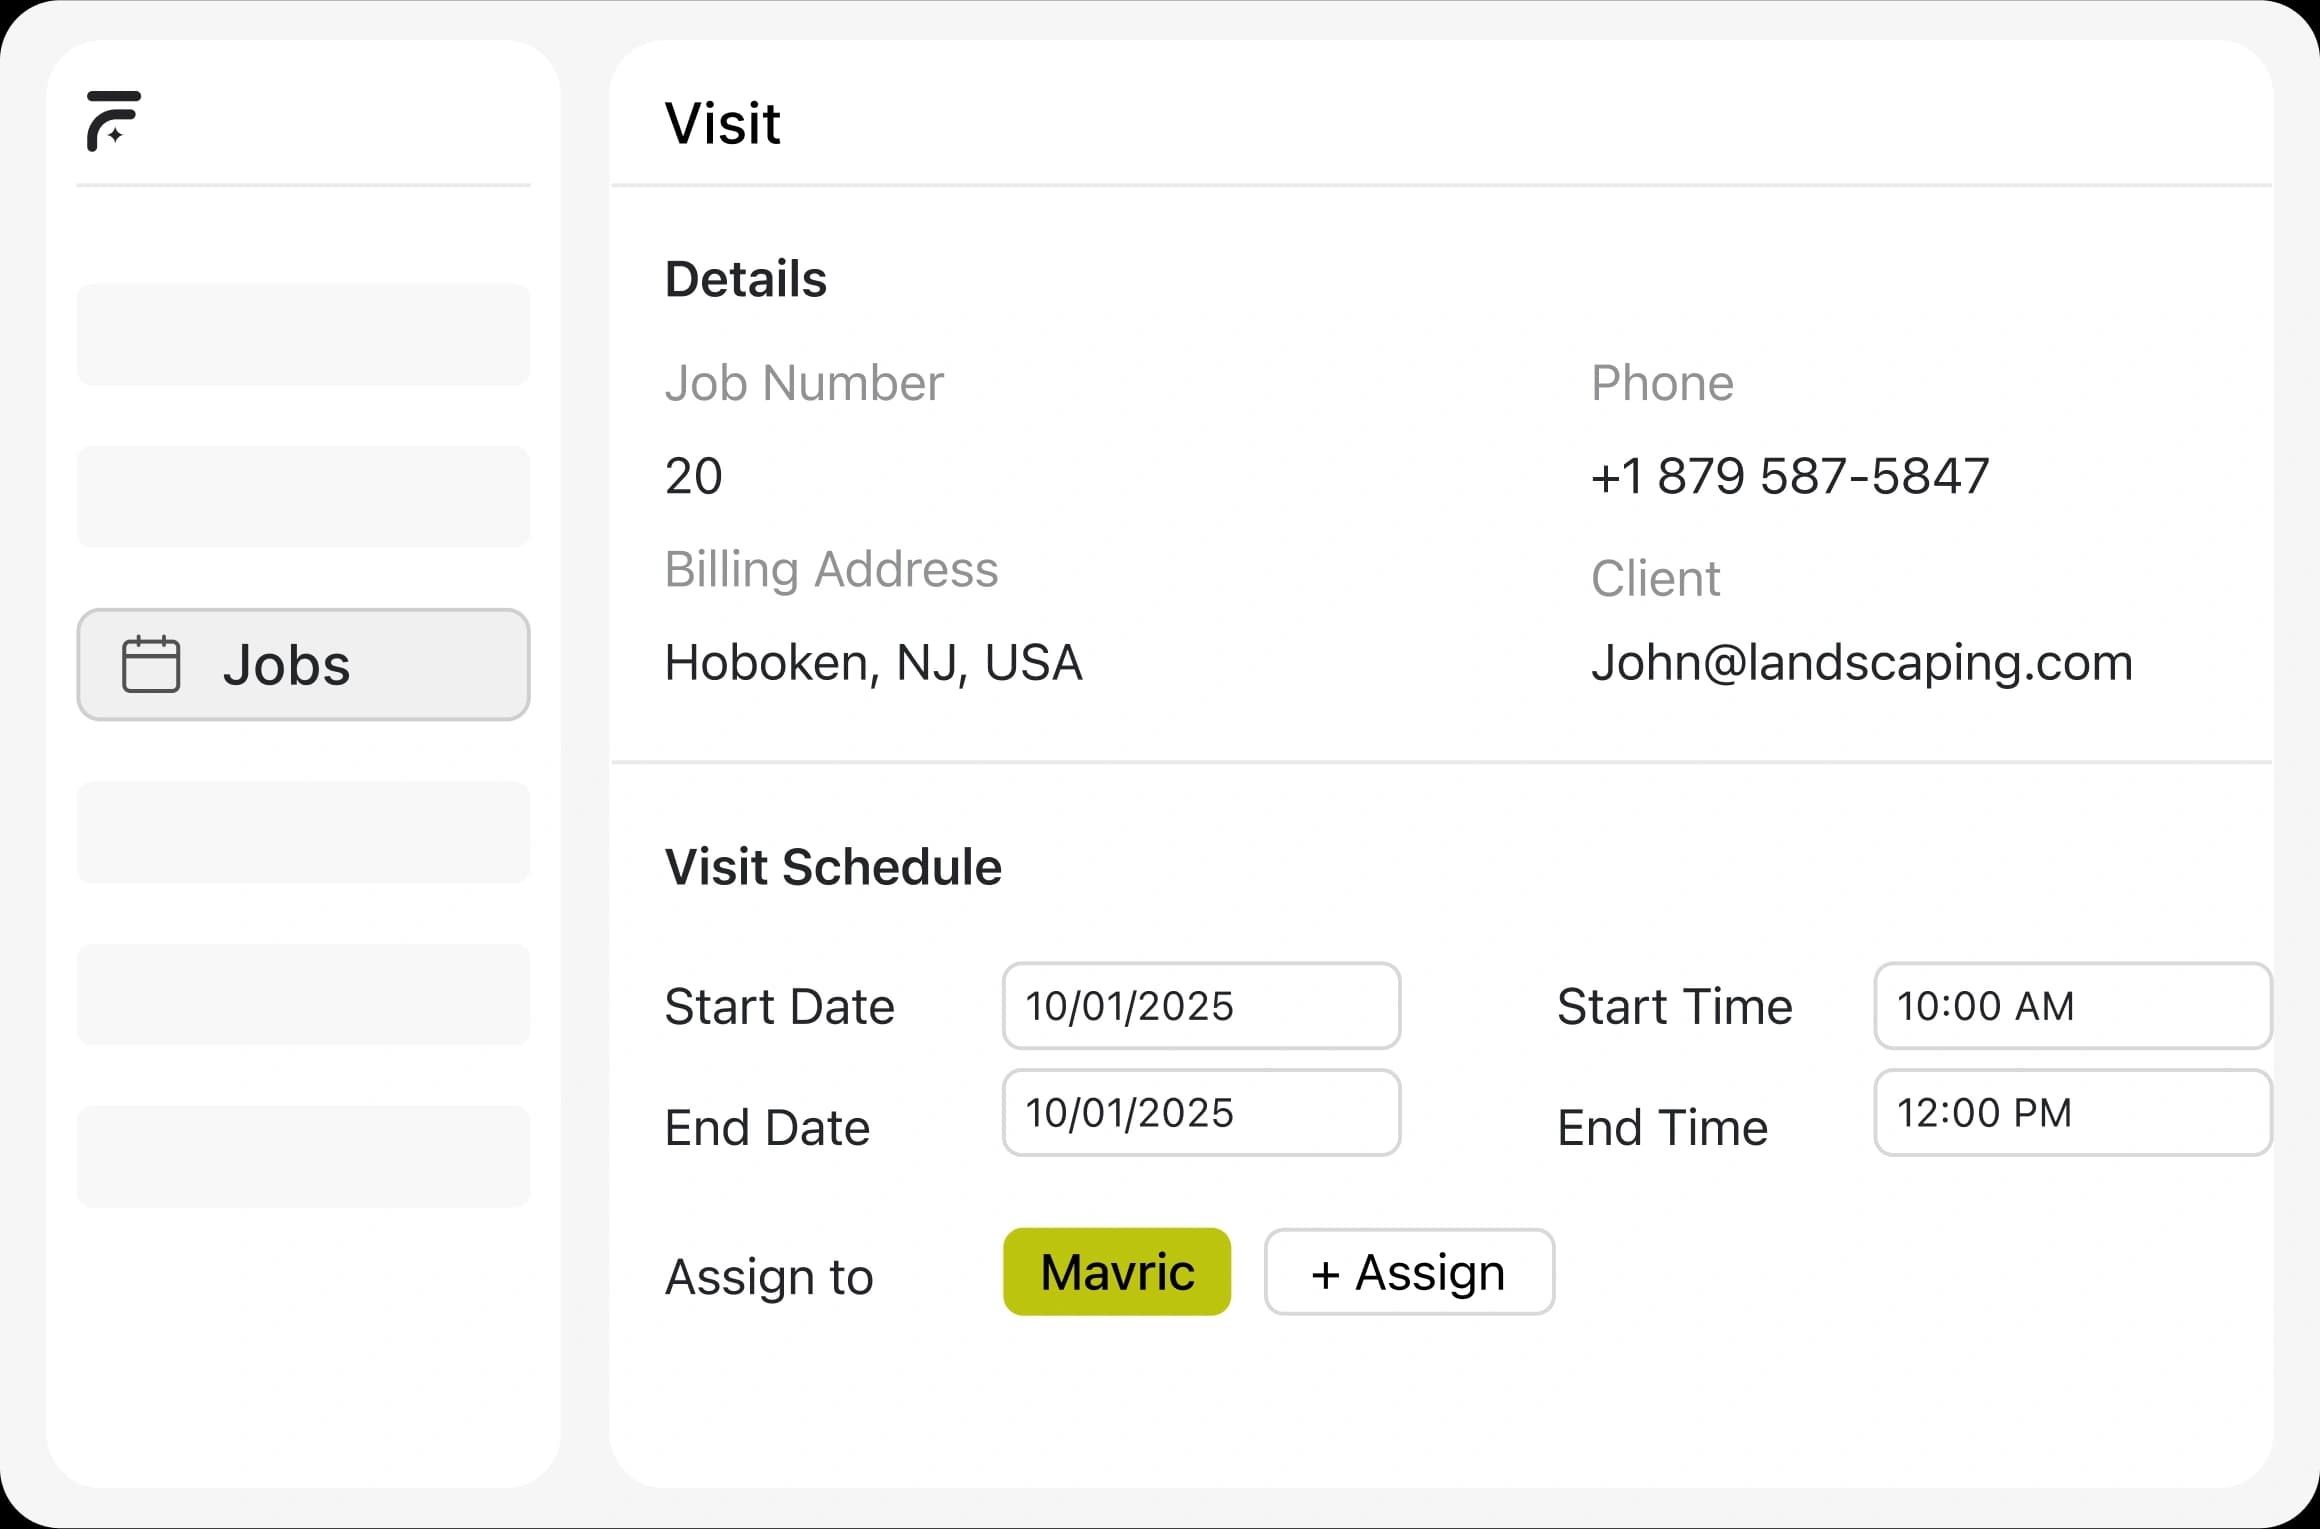Open the End Time 12:00 PM field
The image size is (2320, 1529).
[2071, 1113]
